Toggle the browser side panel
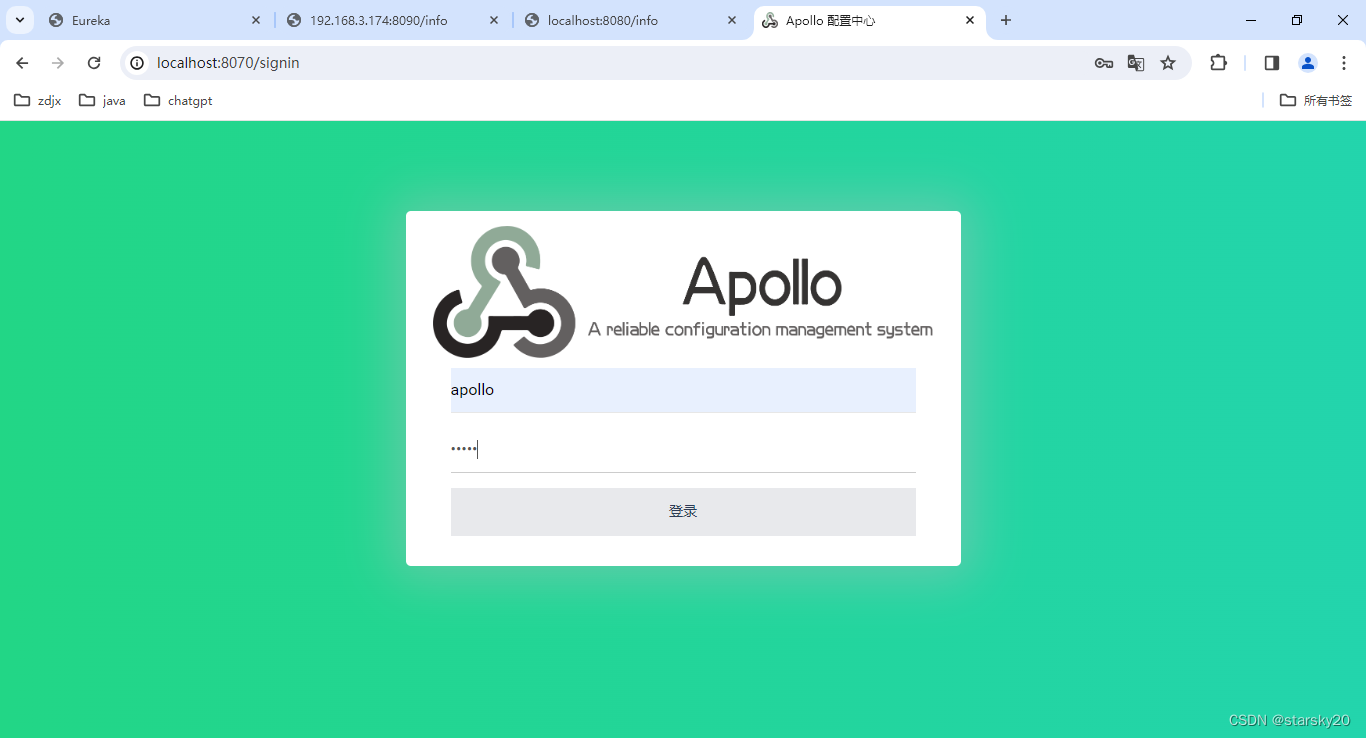The width and height of the screenshot is (1366, 738). [1272, 63]
